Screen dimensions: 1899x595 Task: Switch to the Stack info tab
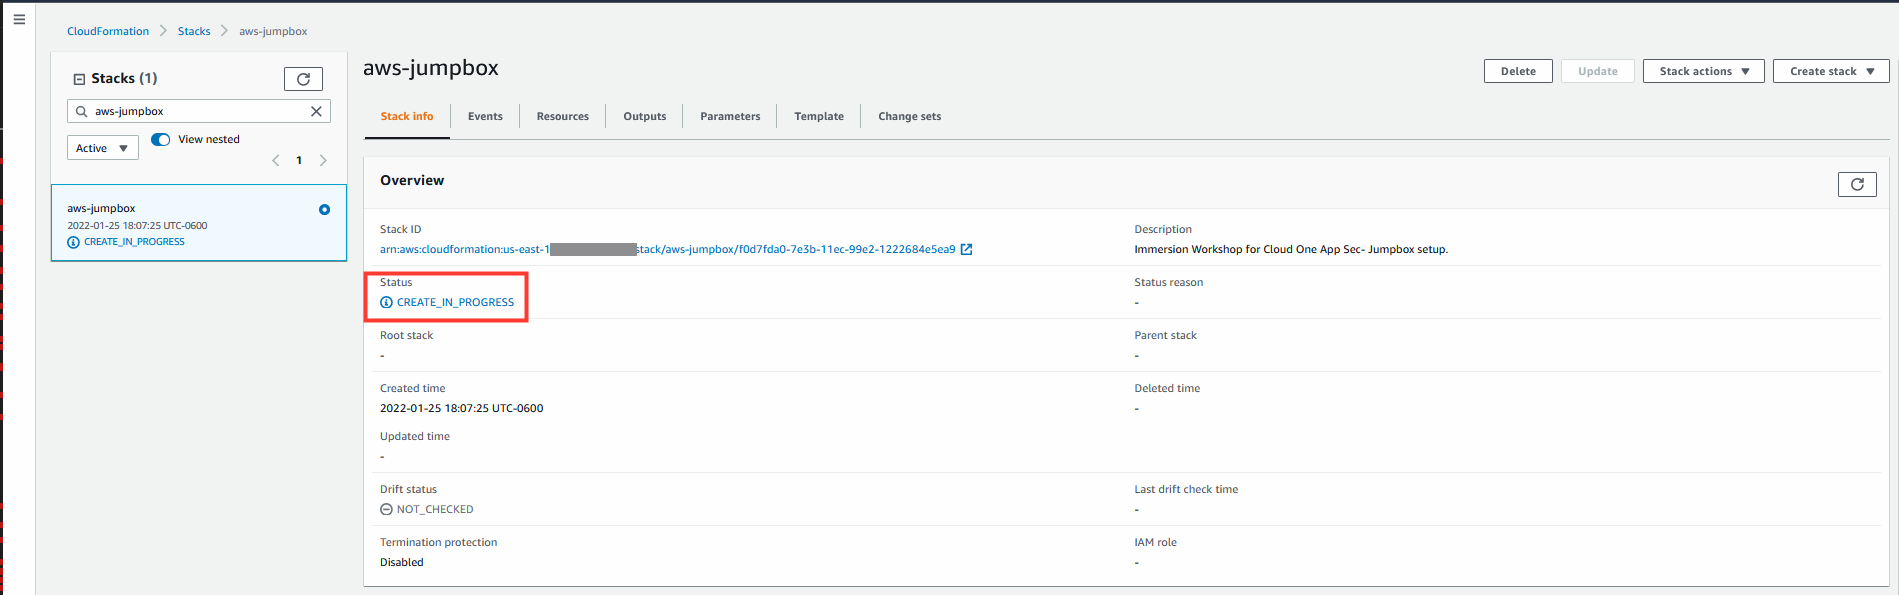tap(407, 116)
